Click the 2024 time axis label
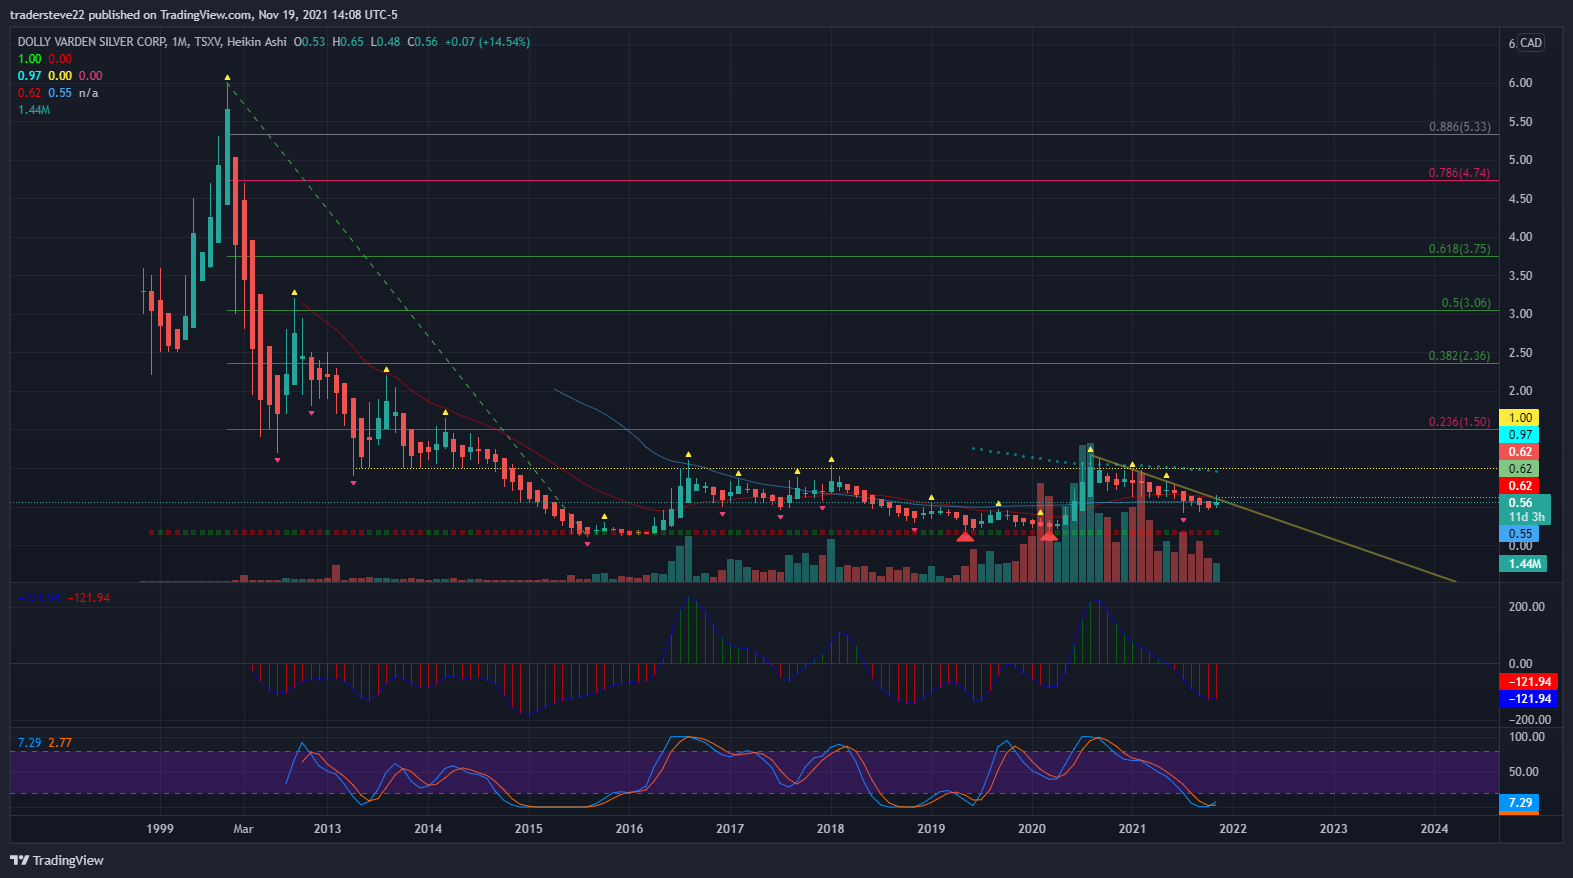Image resolution: width=1573 pixels, height=878 pixels. coord(1434,829)
